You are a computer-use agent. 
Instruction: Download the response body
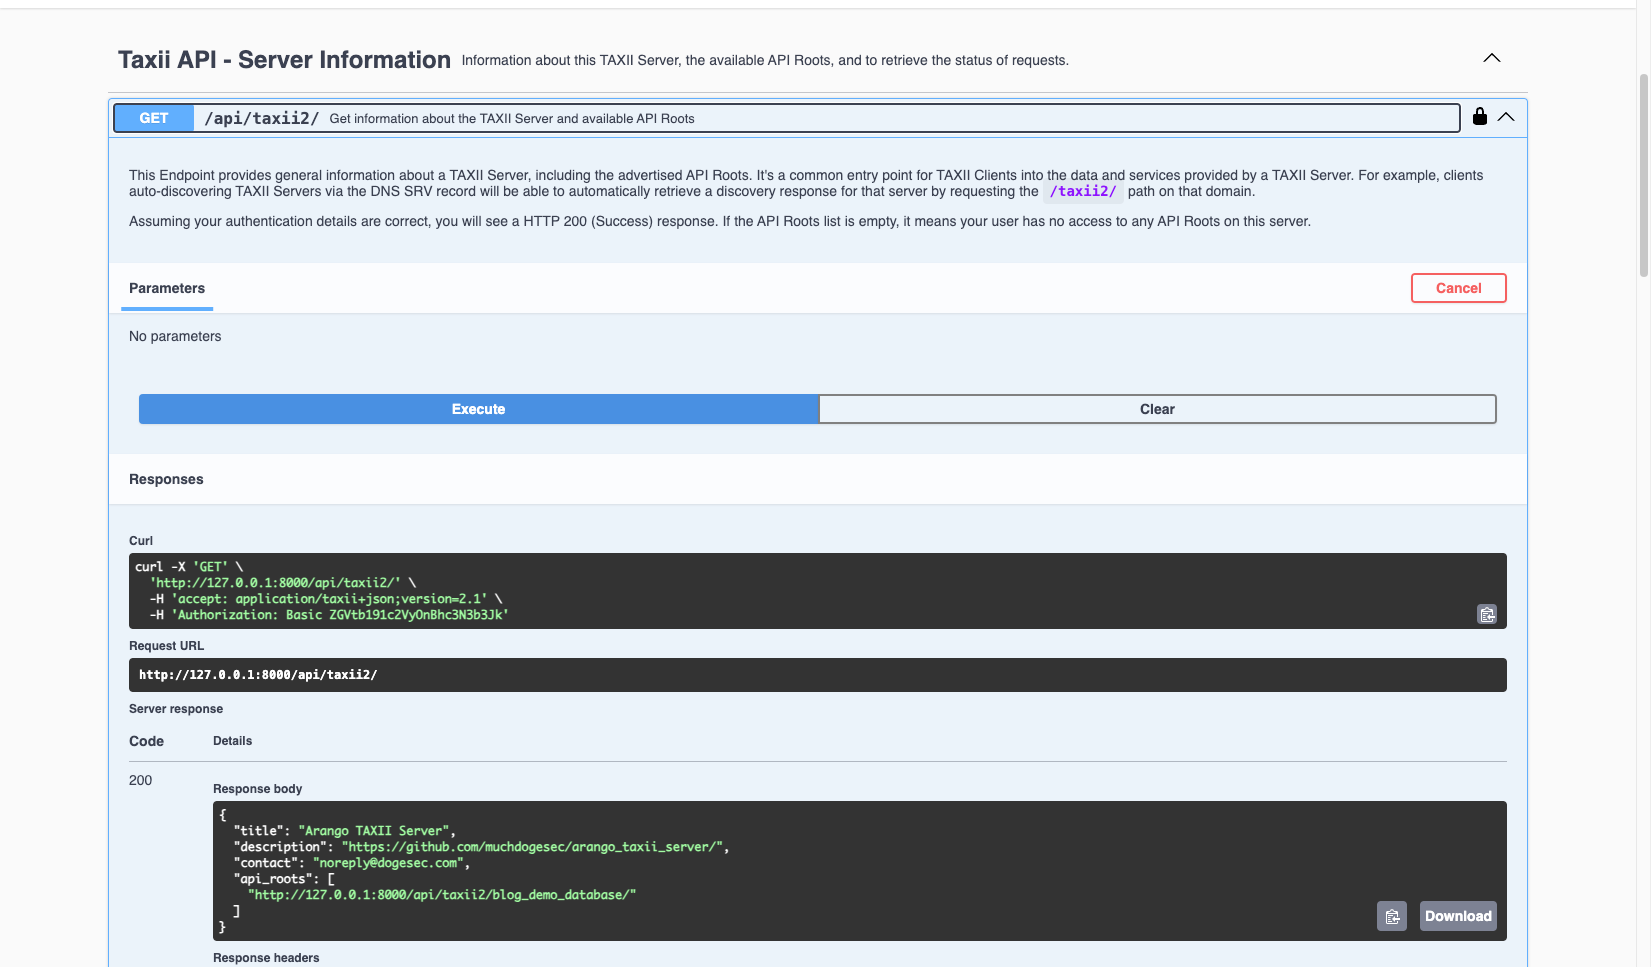click(1458, 916)
